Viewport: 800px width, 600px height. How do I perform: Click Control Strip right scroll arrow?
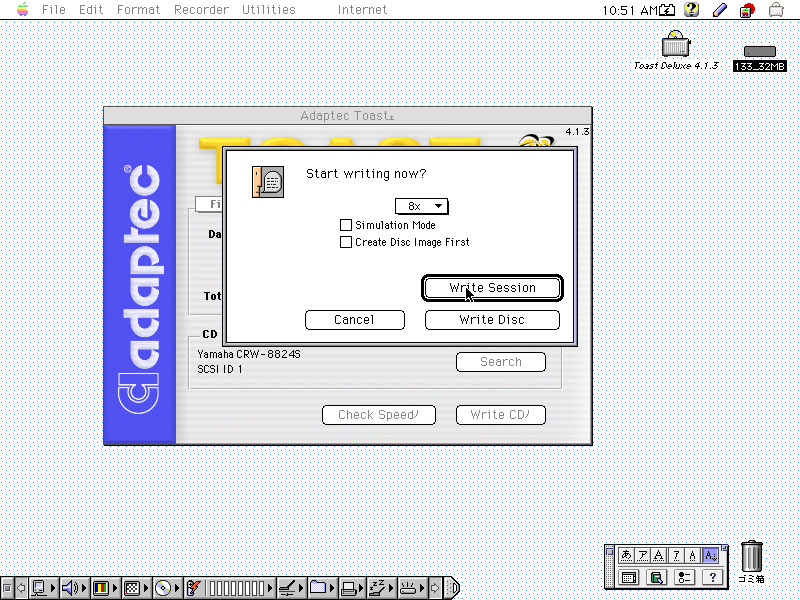coord(435,588)
